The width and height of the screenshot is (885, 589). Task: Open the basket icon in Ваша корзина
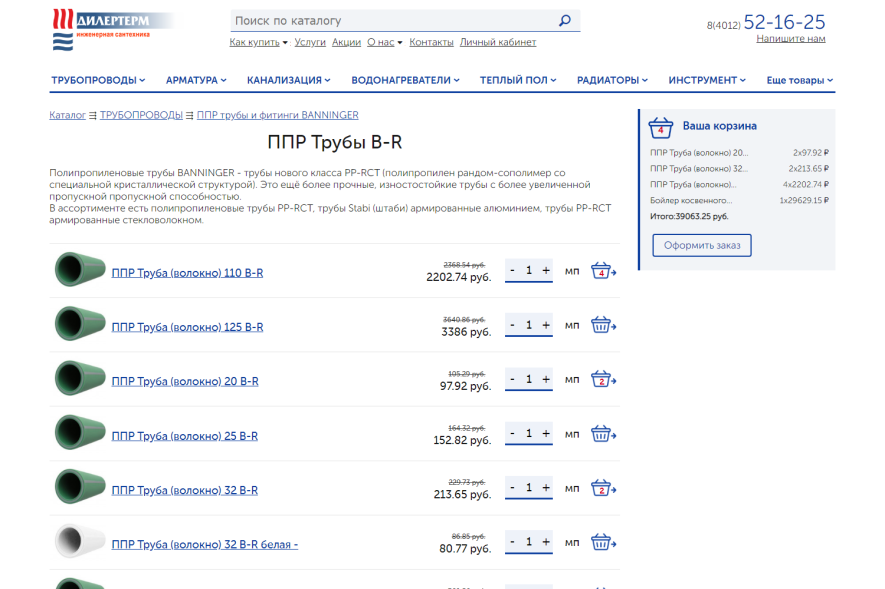point(660,128)
